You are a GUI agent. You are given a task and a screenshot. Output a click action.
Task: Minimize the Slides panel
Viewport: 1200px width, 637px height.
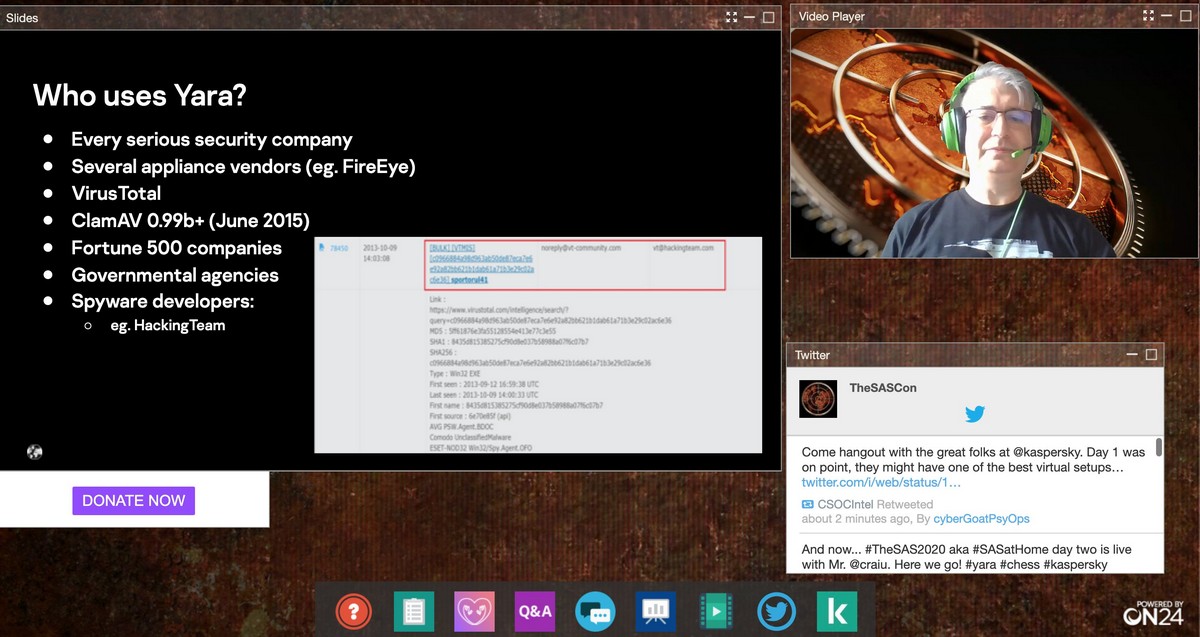tap(749, 17)
